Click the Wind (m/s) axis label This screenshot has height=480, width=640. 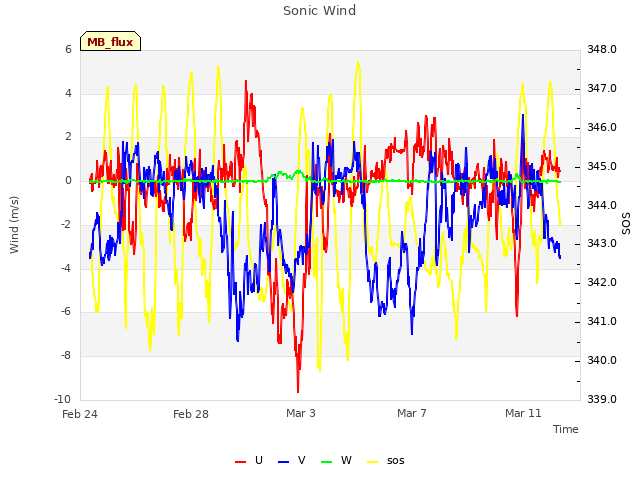14,225
